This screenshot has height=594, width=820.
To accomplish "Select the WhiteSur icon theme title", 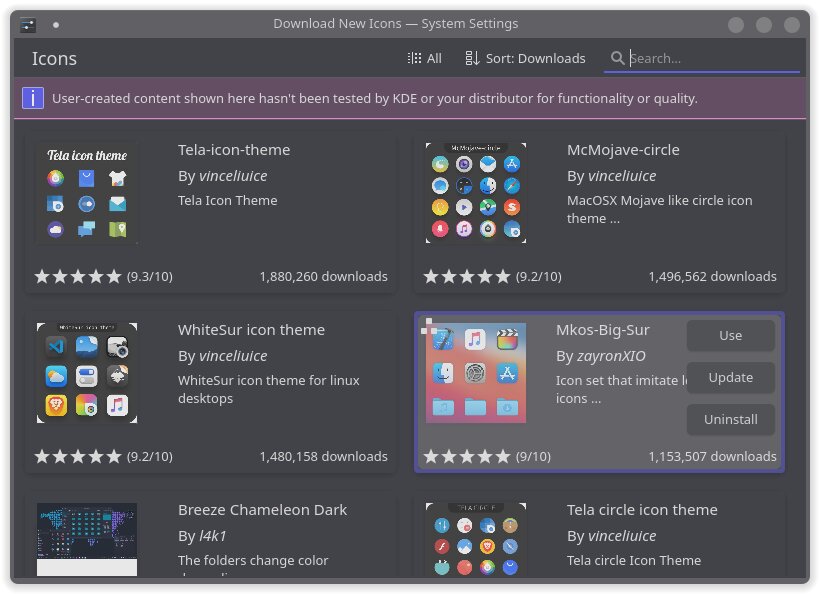I will [x=251, y=330].
